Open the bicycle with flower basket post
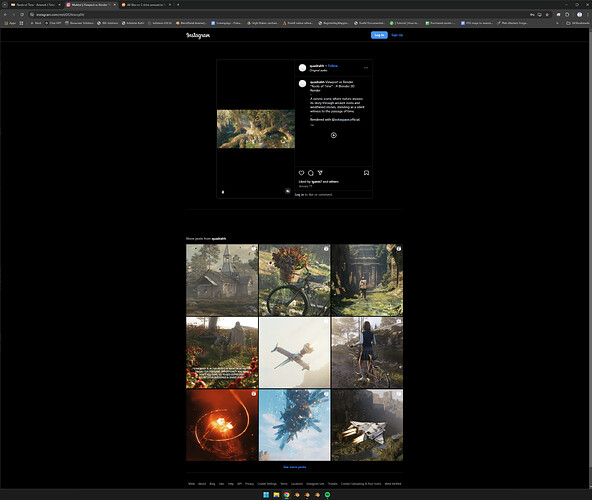Image resolution: width=592 pixels, height=500 pixels. tap(294, 280)
